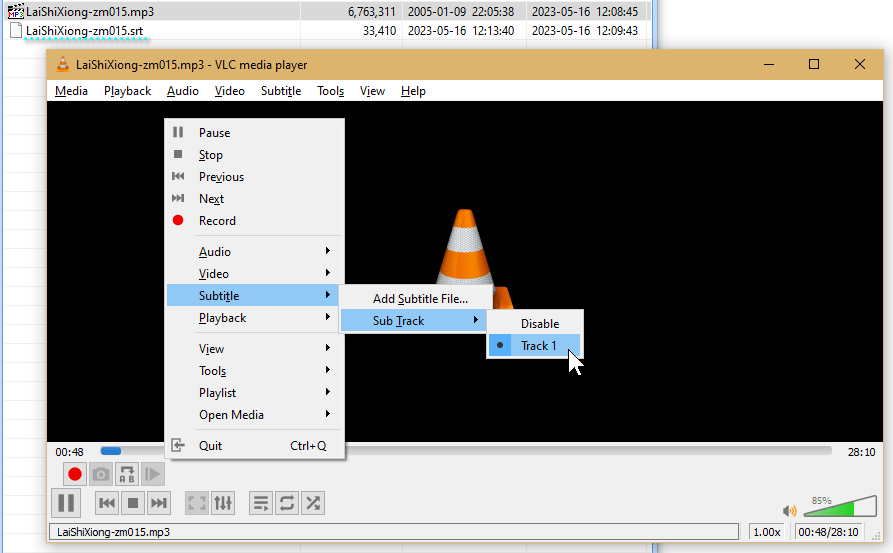Click the 00:48/28:10 status bar time
Viewport: 893px width, 553px height.
coord(828,532)
